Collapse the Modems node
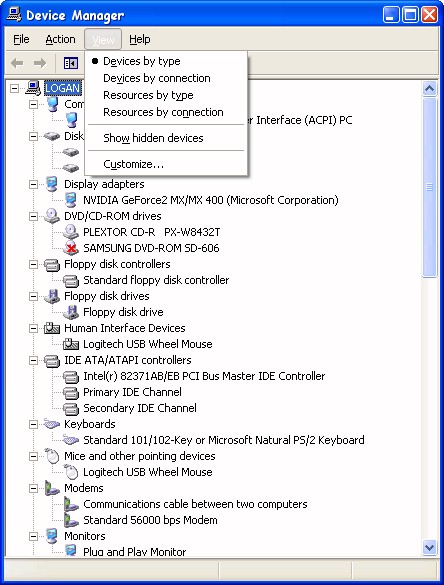 (34, 488)
